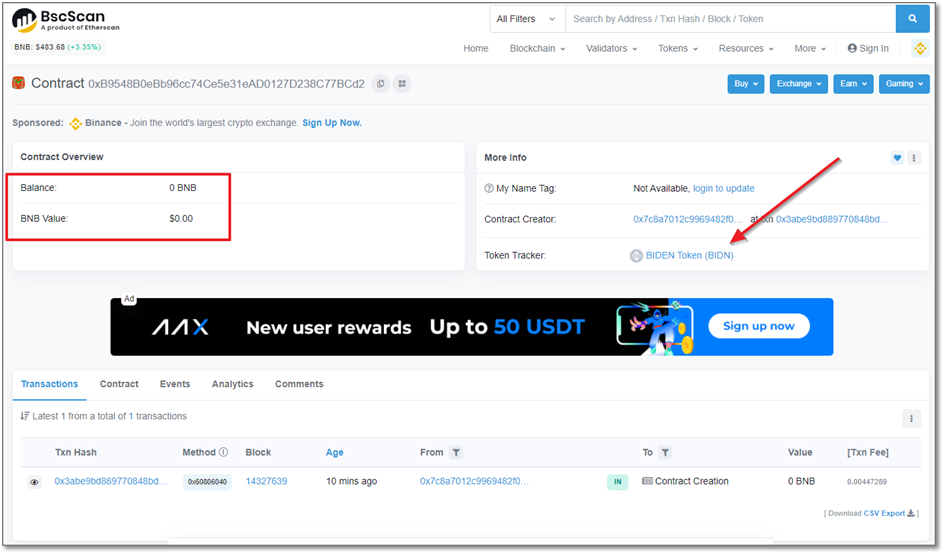Open the three-dot menu in the More Info card
The width and height of the screenshot is (944, 554).
click(x=914, y=158)
